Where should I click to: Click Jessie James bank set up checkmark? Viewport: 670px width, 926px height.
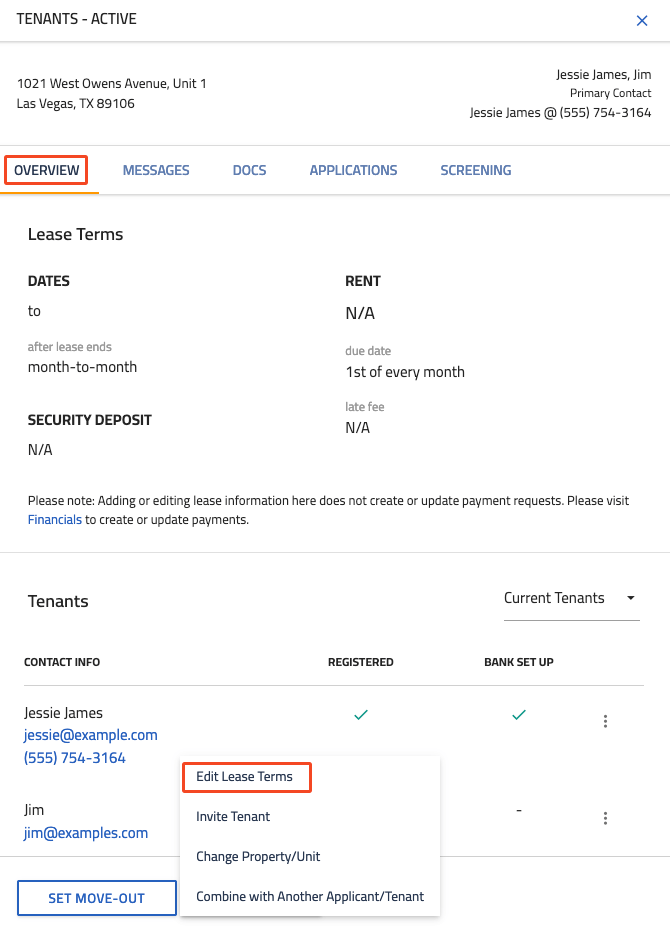click(518, 715)
